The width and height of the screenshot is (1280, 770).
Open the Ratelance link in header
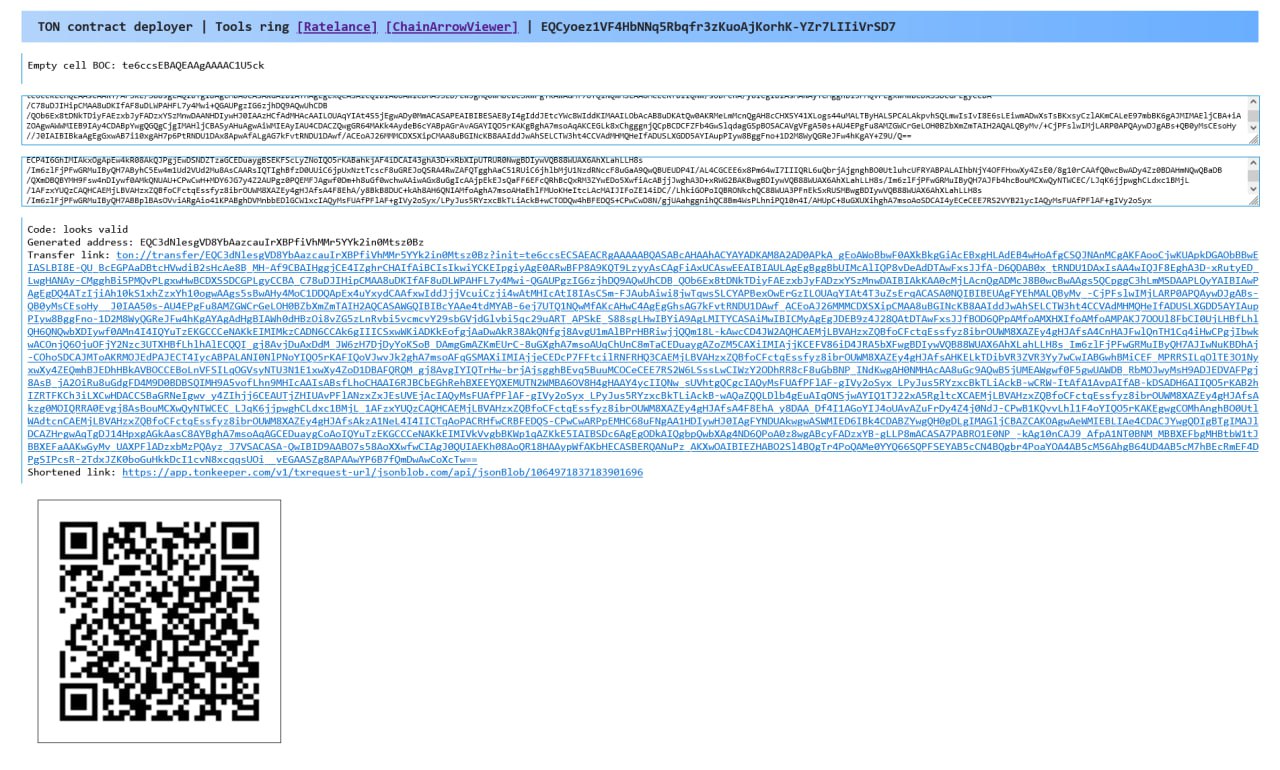pos(337,27)
